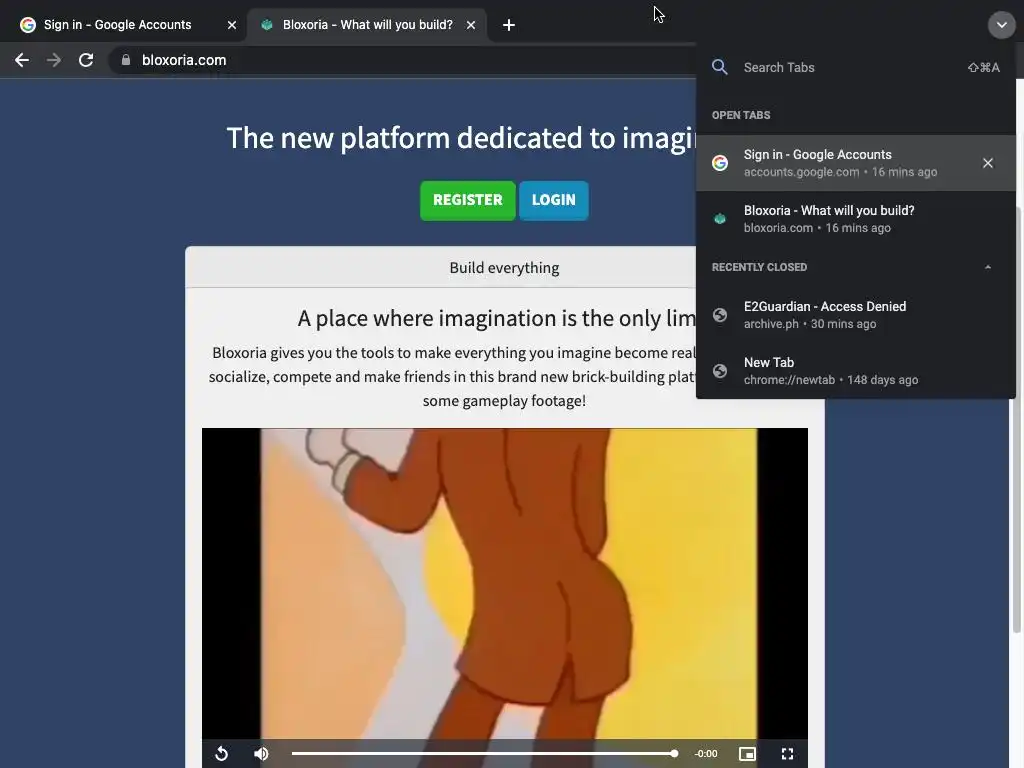Screen dimensions: 1024x768
Task: Enable picture-in-picture for the video
Action: pyautogui.click(x=747, y=754)
